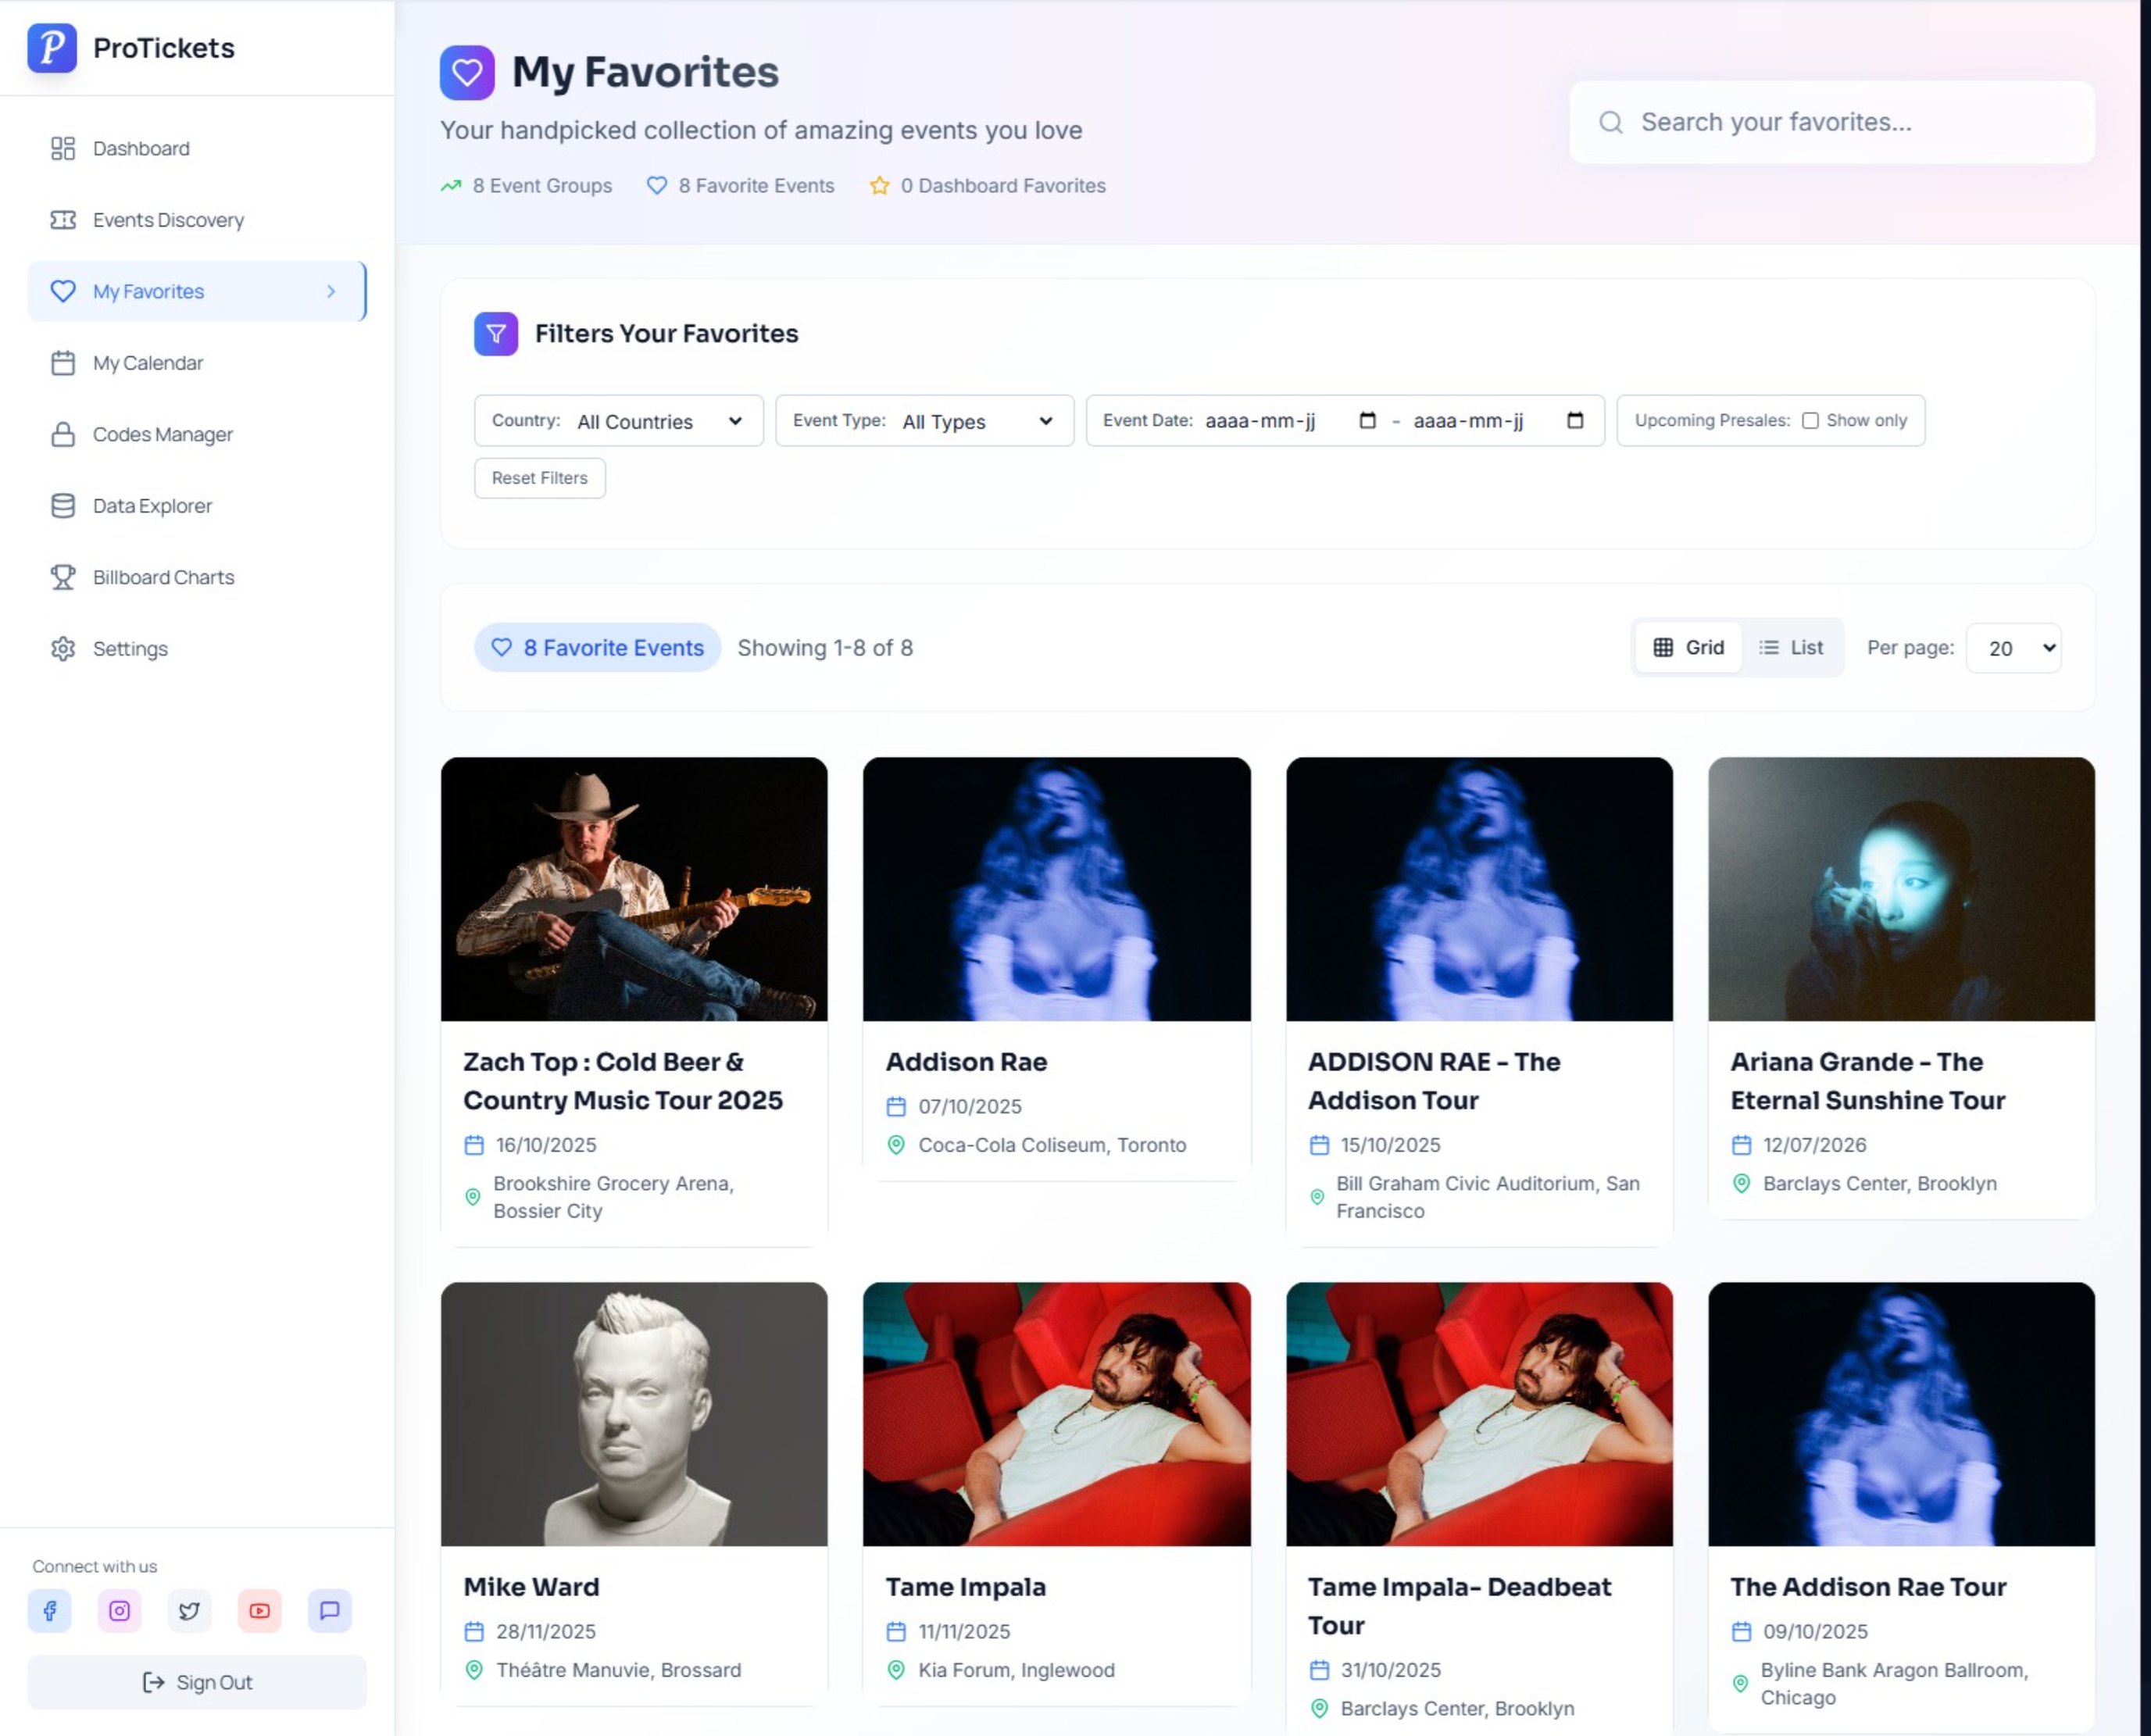
Task: Open the Event Type dropdown
Action: click(x=976, y=421)
